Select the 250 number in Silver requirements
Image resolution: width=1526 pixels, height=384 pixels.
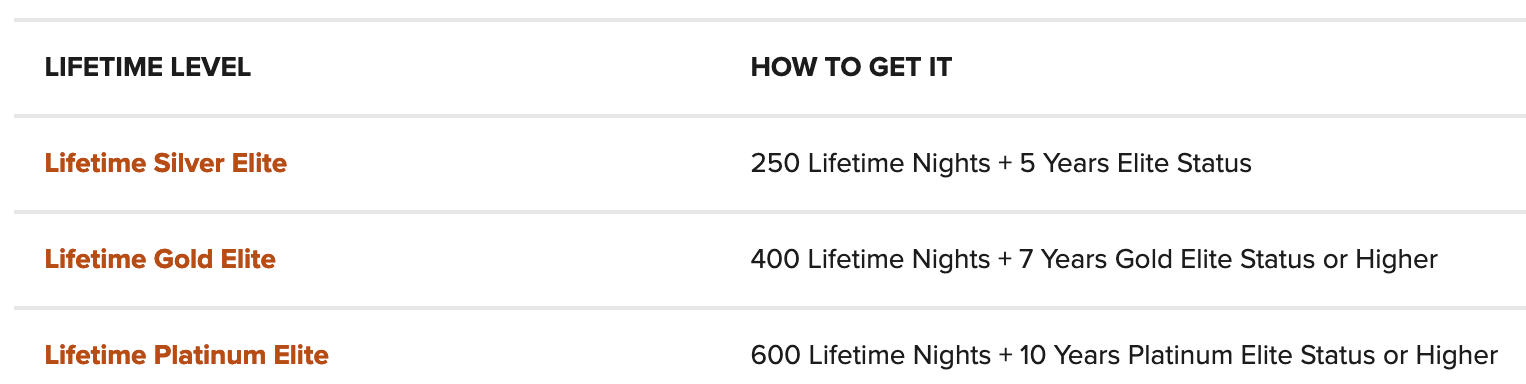pos(775,163)
